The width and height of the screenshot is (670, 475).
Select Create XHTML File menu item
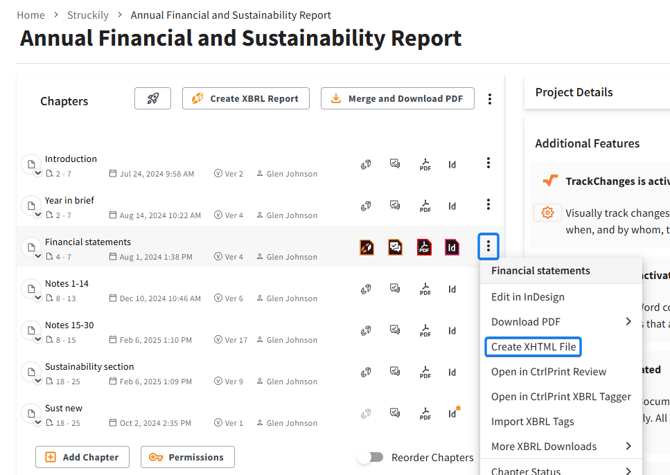pyautogui.click(x=533, y=347)
